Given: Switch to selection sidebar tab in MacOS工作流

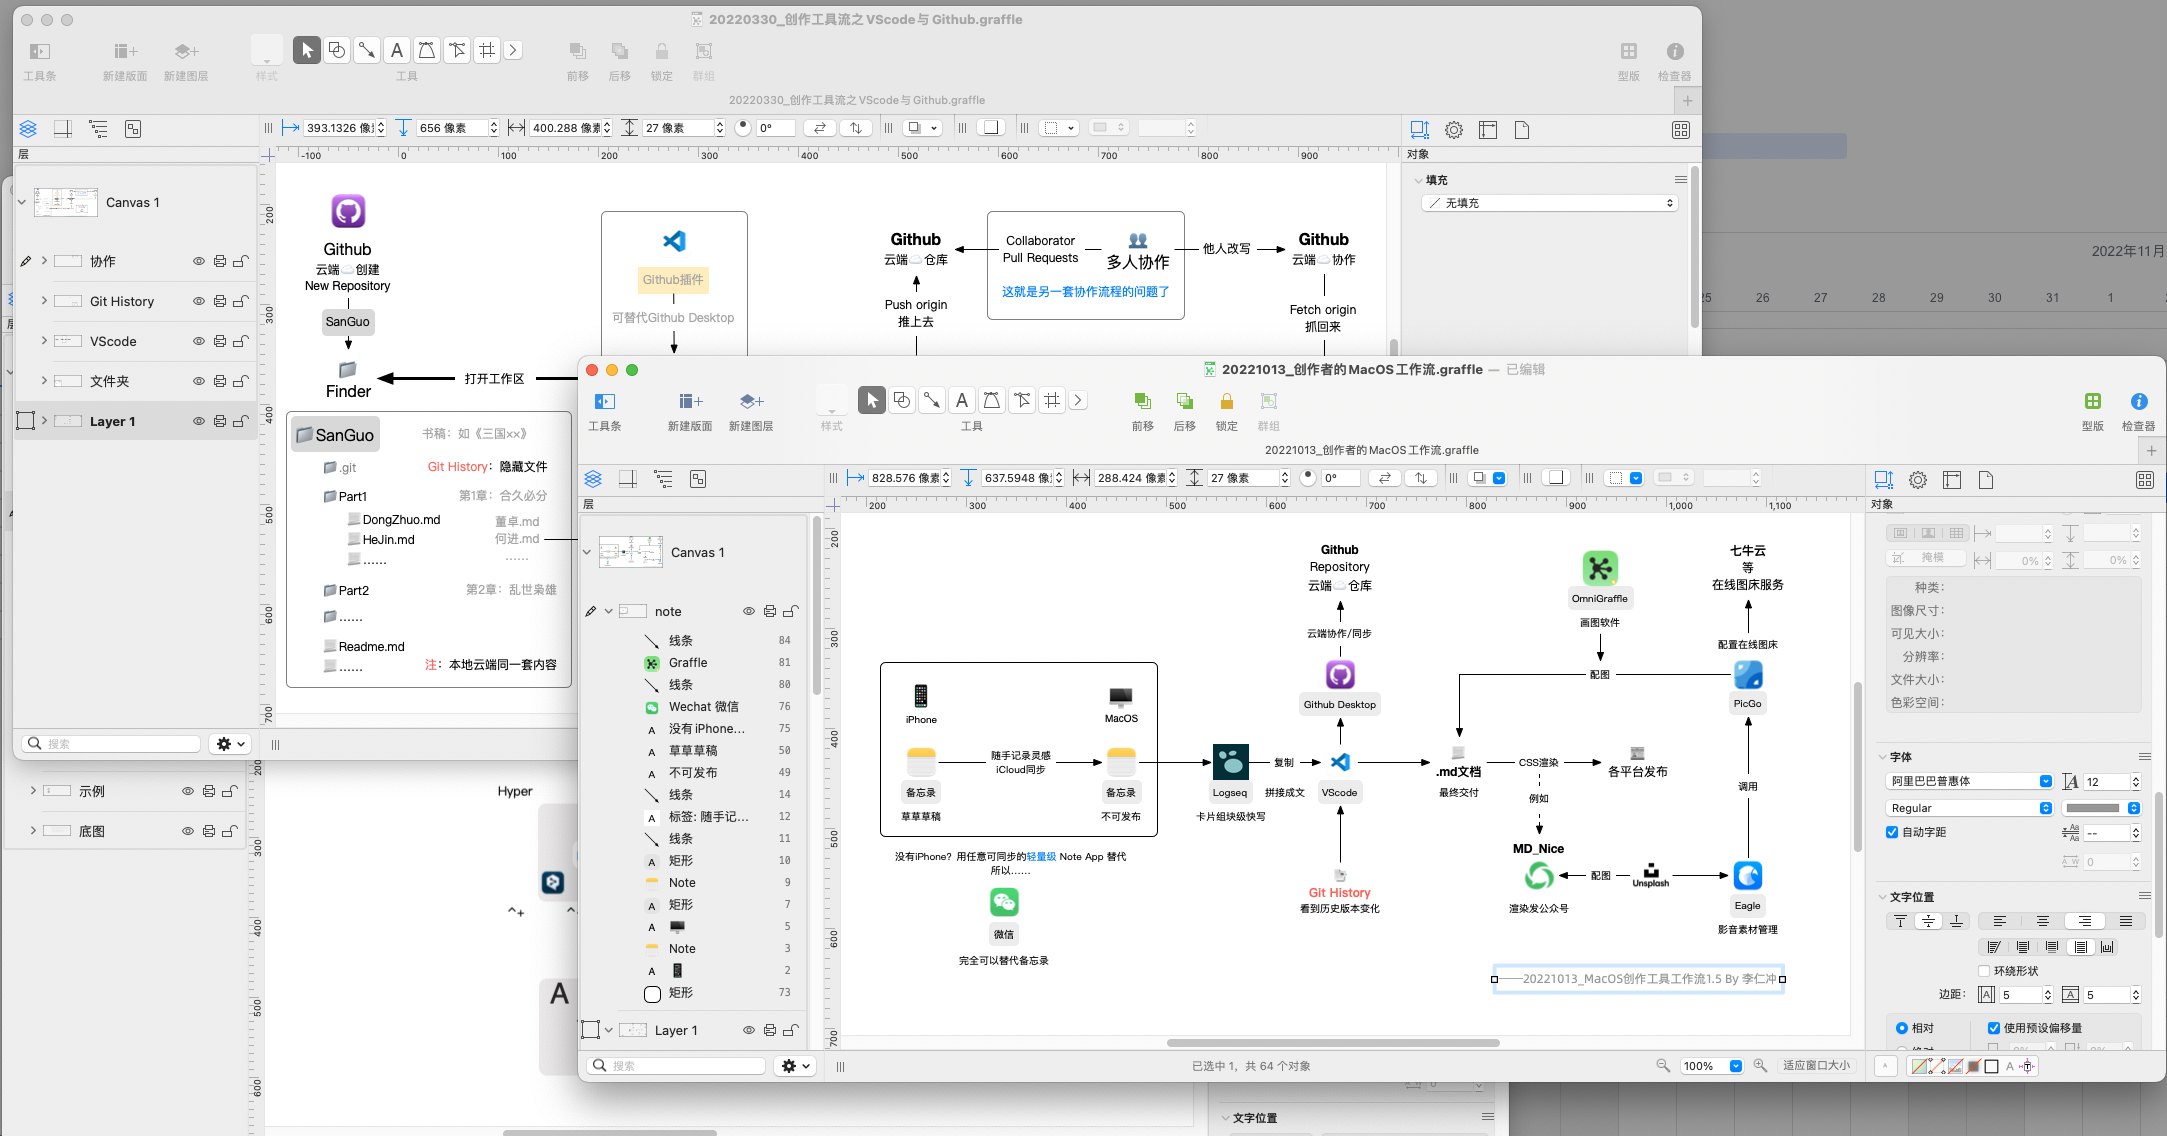Looking at the screenshot, I should [698, 479].
